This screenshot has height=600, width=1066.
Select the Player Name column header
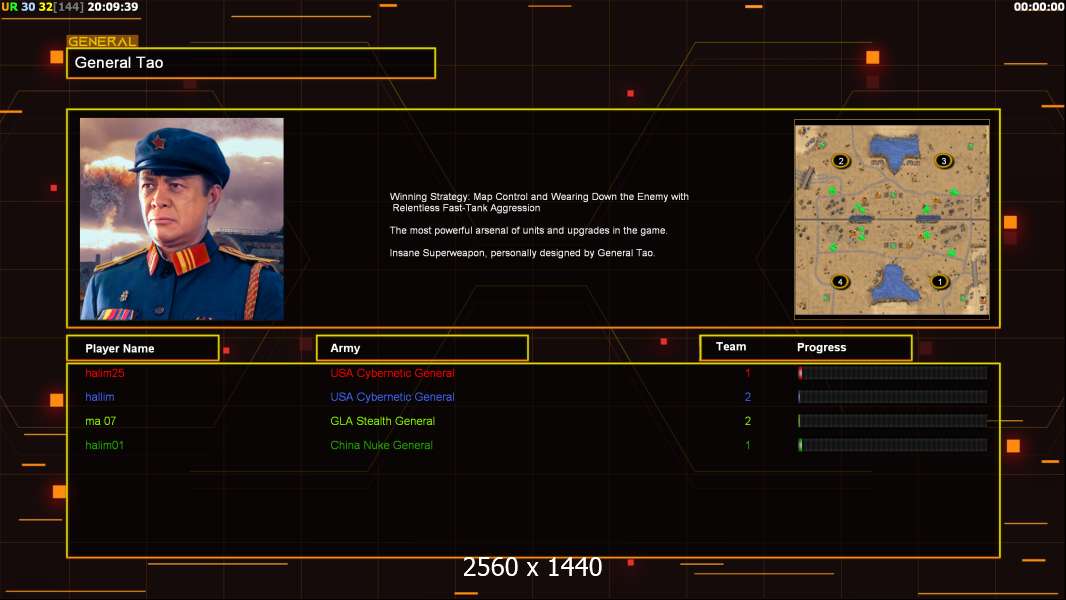143,348
